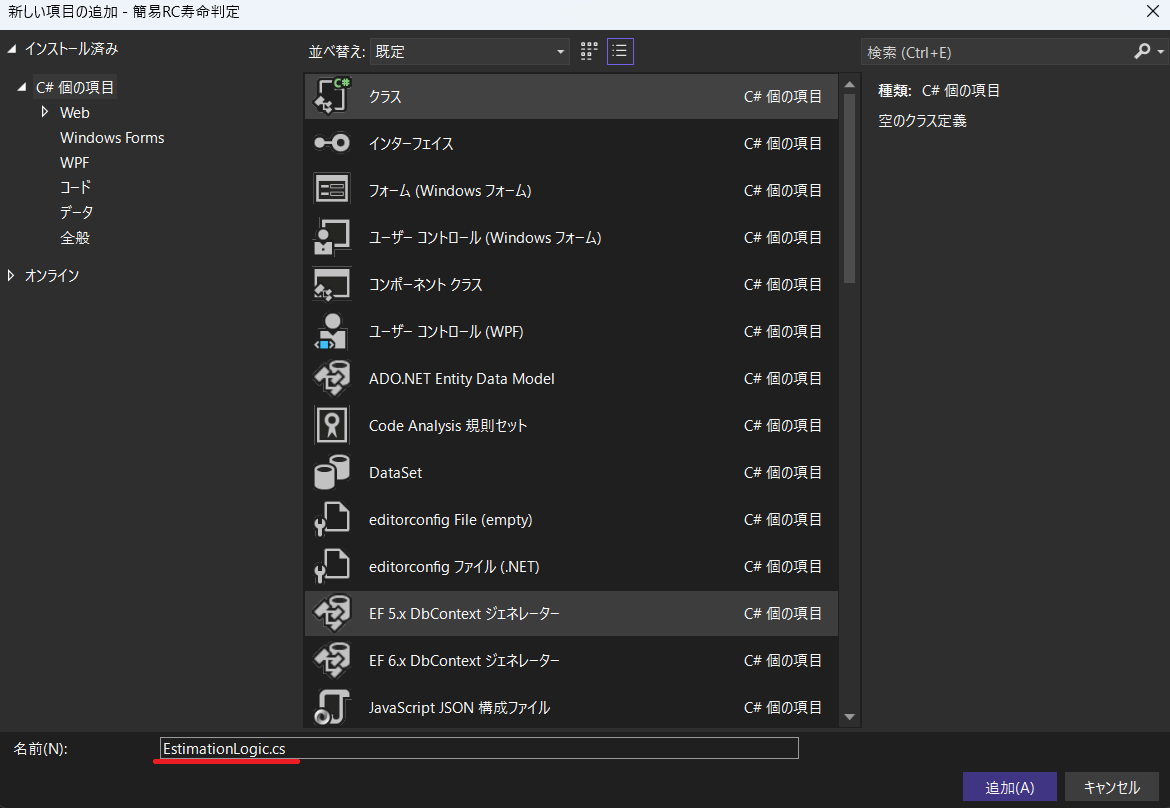Screen dimensions: 1170x808
Task: Click the キャンセル button
Action: point(1111,787)
